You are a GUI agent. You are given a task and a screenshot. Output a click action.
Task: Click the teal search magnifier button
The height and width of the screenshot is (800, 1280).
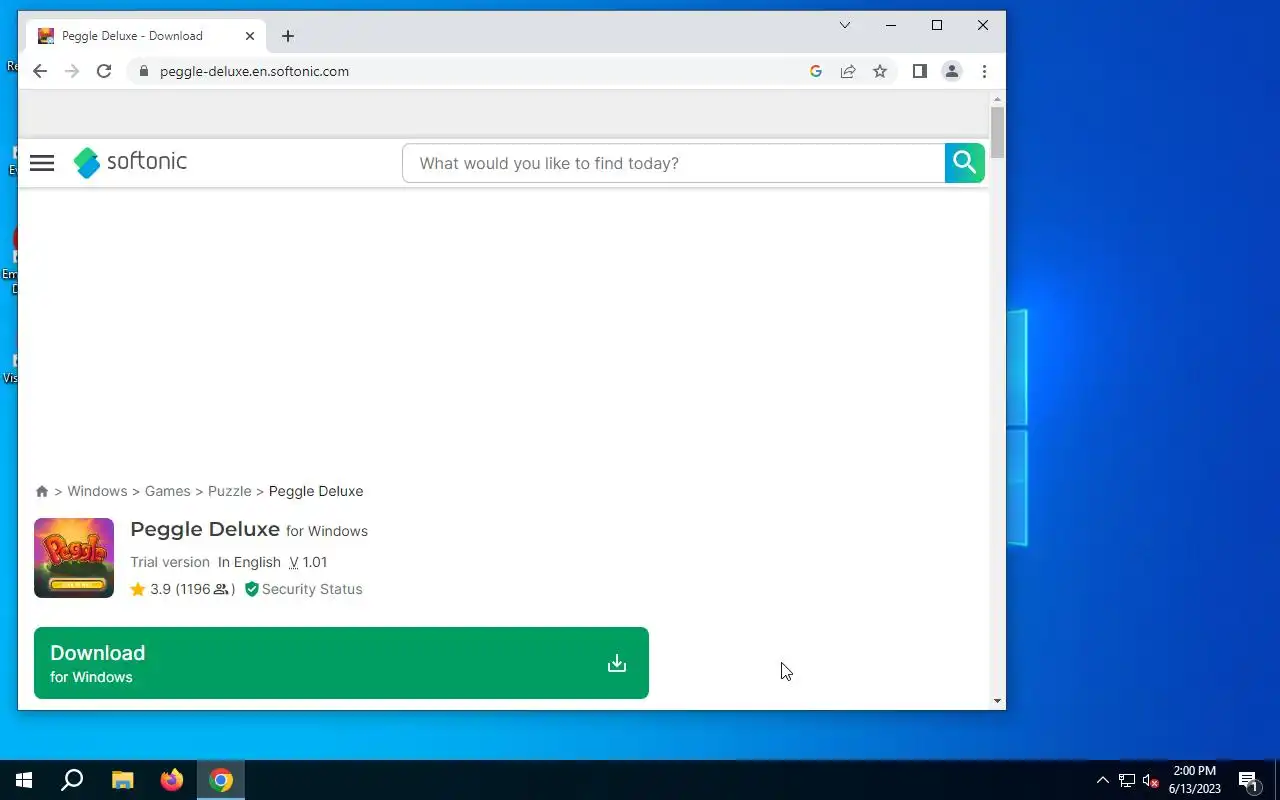tap(965, 163)
